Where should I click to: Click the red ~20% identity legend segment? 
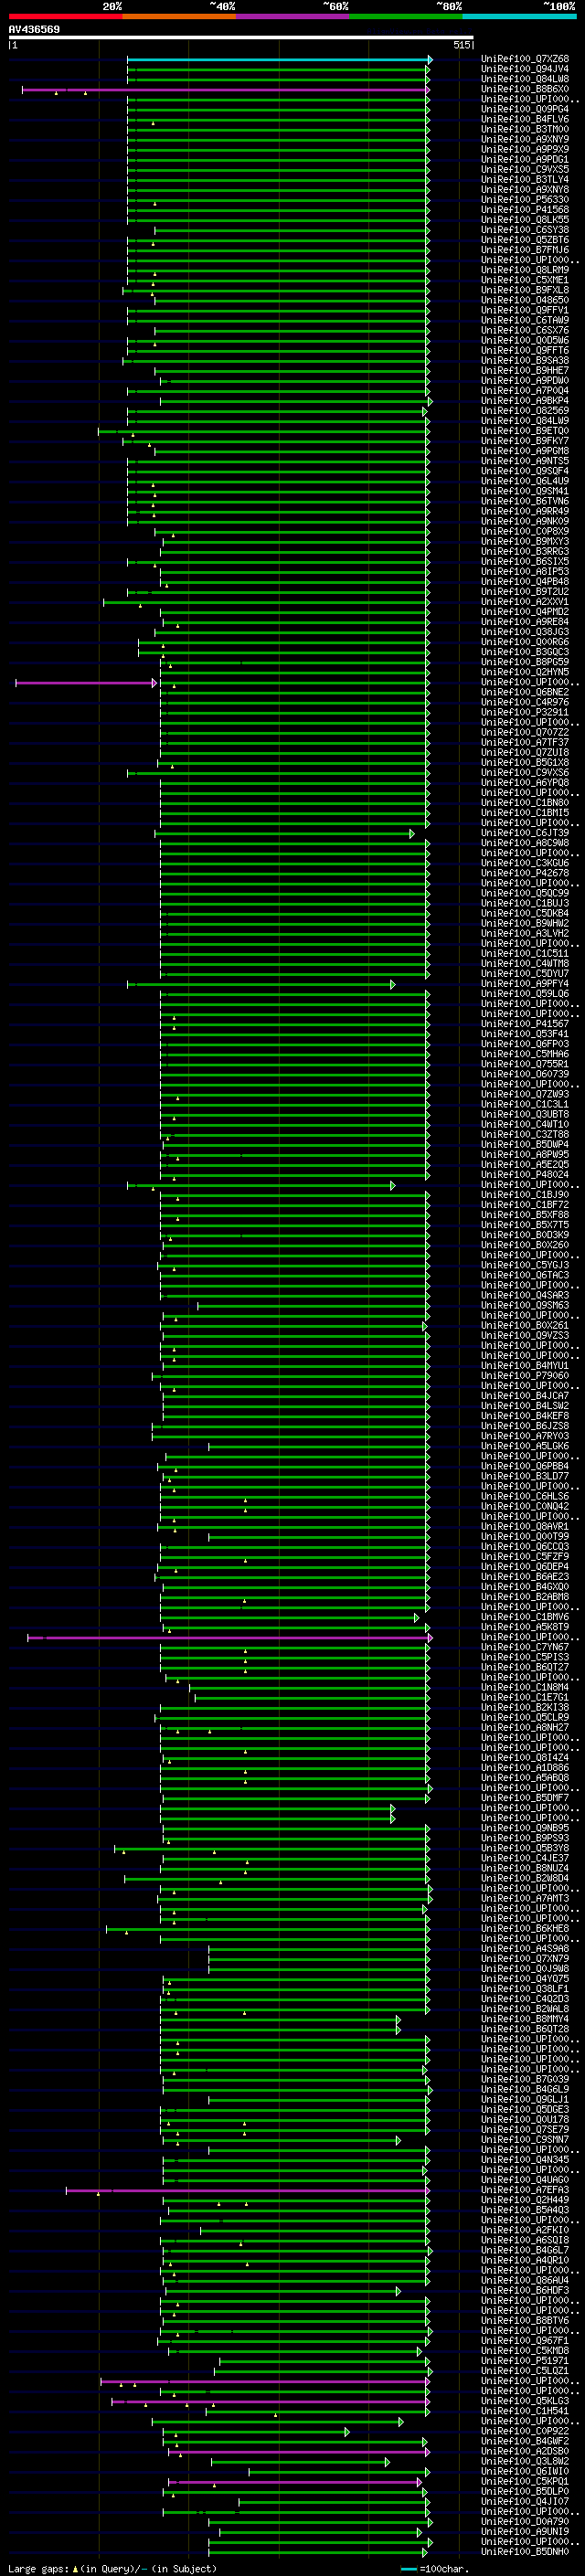(66, 17)
